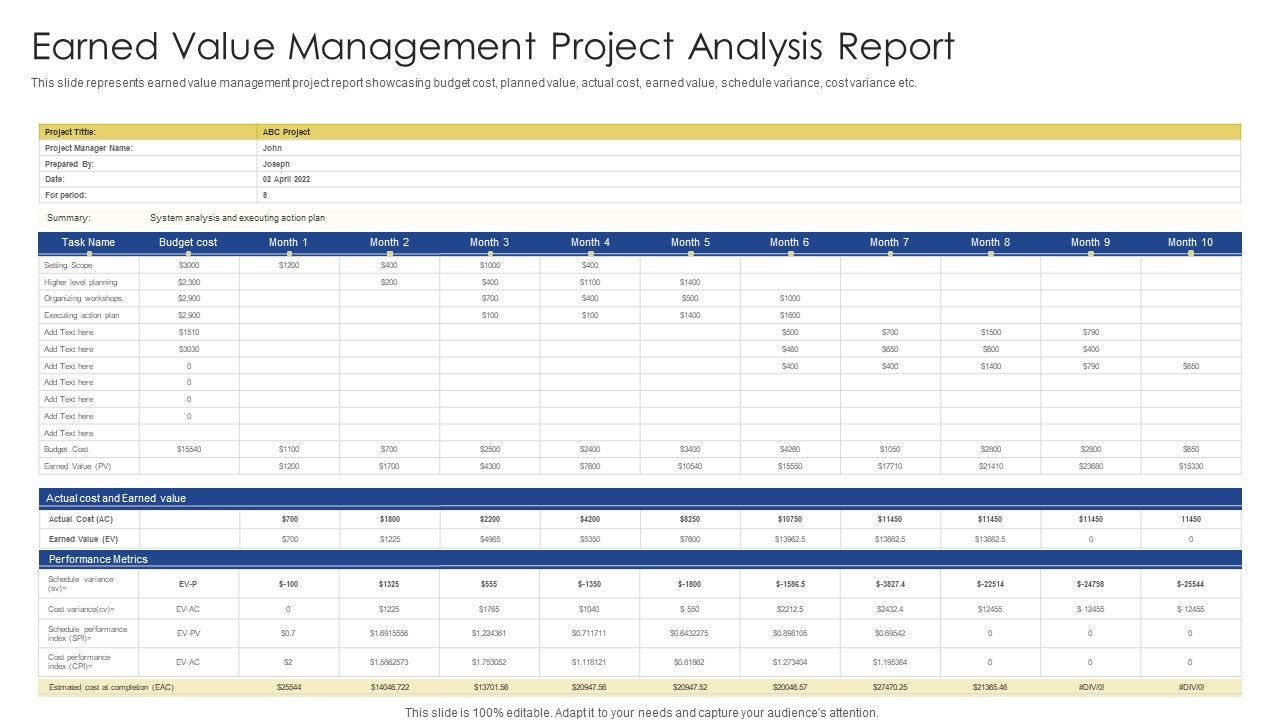Image resolution: width=1280 pixels, height=720 pixels.
Task: Click the earned value cell '$13962.5'
Action: (x=790, y=539)
